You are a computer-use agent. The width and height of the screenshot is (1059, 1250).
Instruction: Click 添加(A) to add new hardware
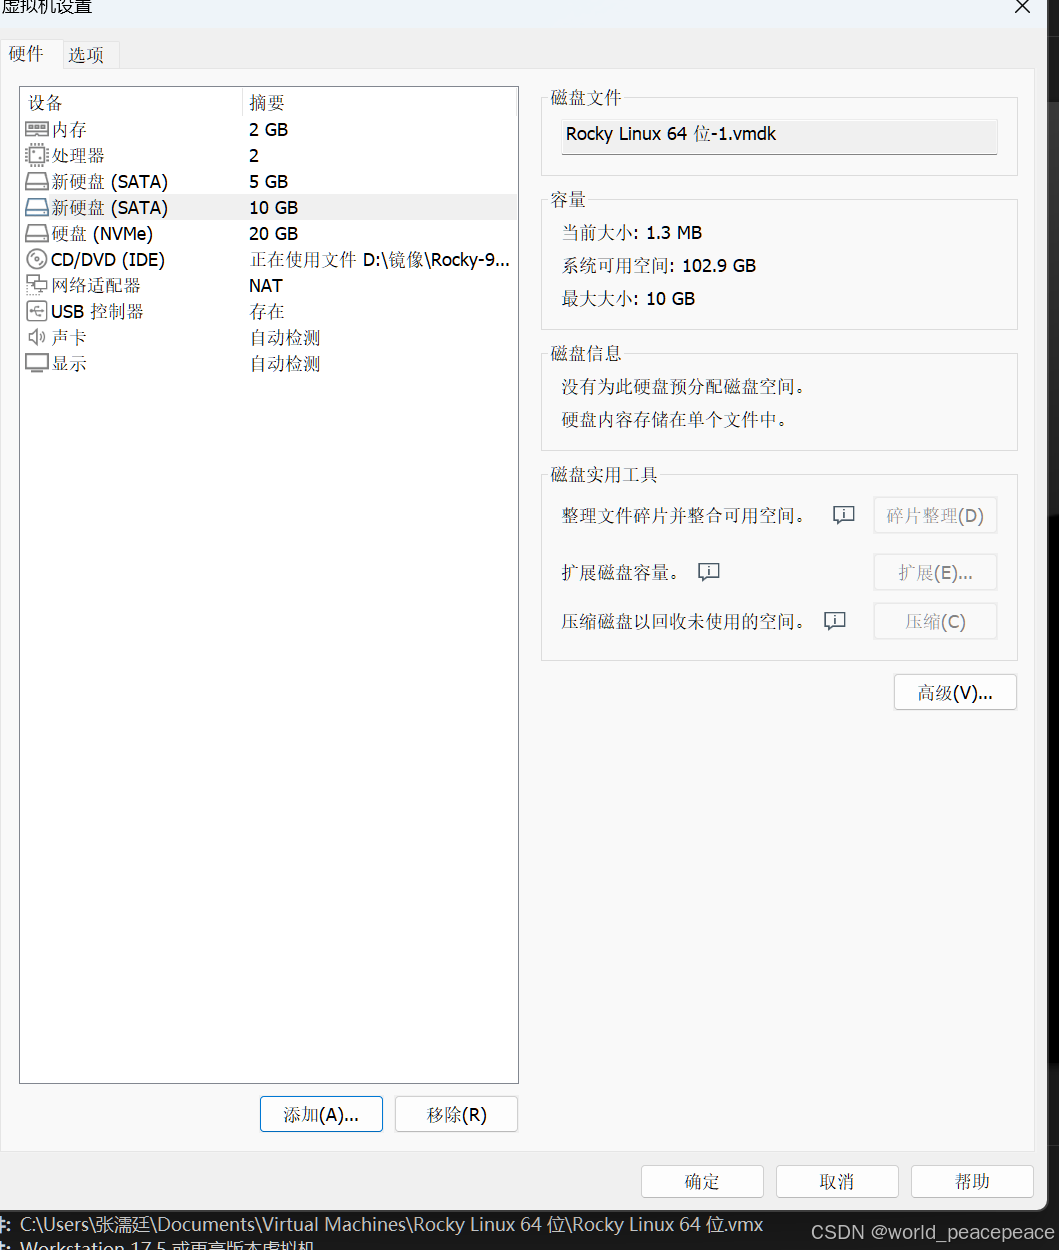321,1113
